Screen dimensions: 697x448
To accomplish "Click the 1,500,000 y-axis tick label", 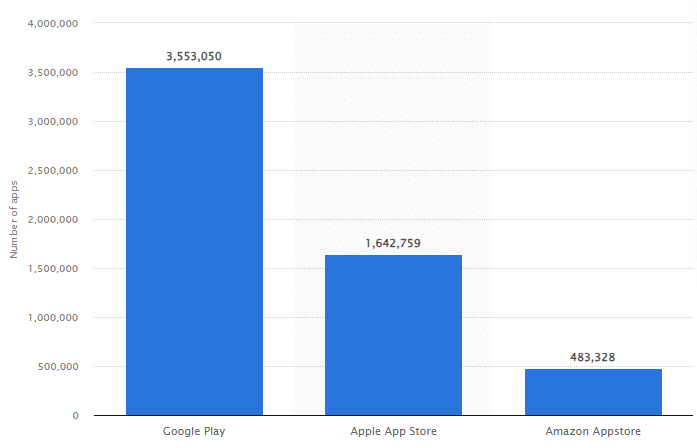I will (53, 268).
